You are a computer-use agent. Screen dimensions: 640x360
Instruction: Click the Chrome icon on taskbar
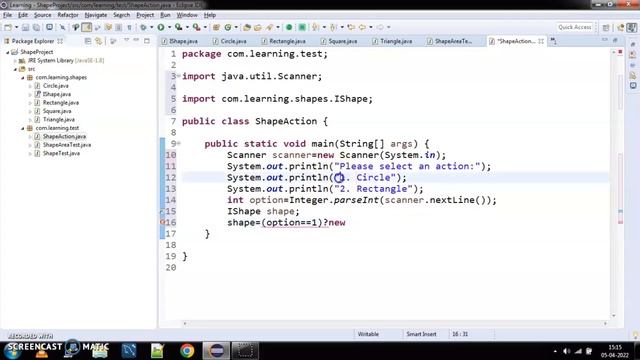coord(187,351)
